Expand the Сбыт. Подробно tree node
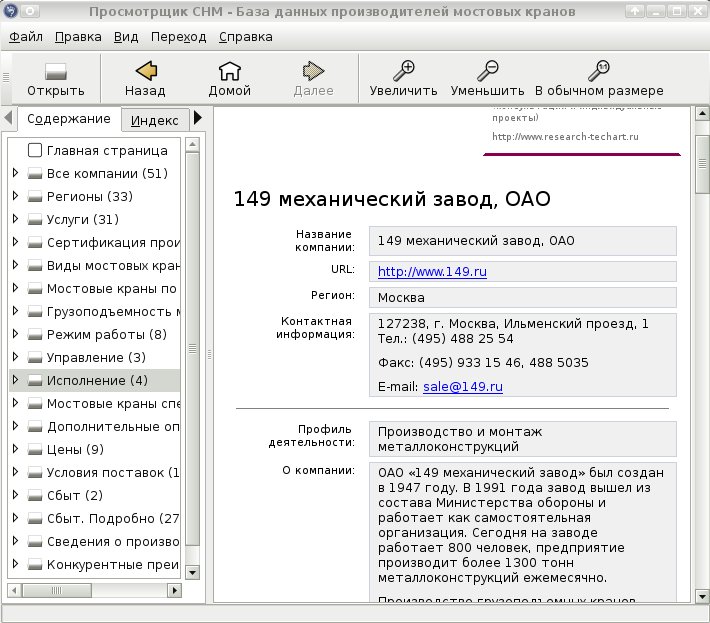The width and height of the screenshot is (710, 623). [15, 518]
